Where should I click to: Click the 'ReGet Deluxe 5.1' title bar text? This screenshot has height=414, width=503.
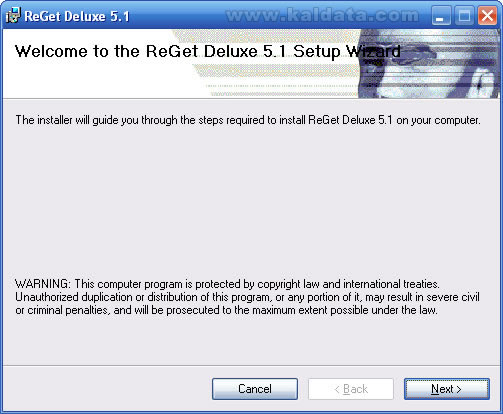pyautogui.click(x=77, y=16)
